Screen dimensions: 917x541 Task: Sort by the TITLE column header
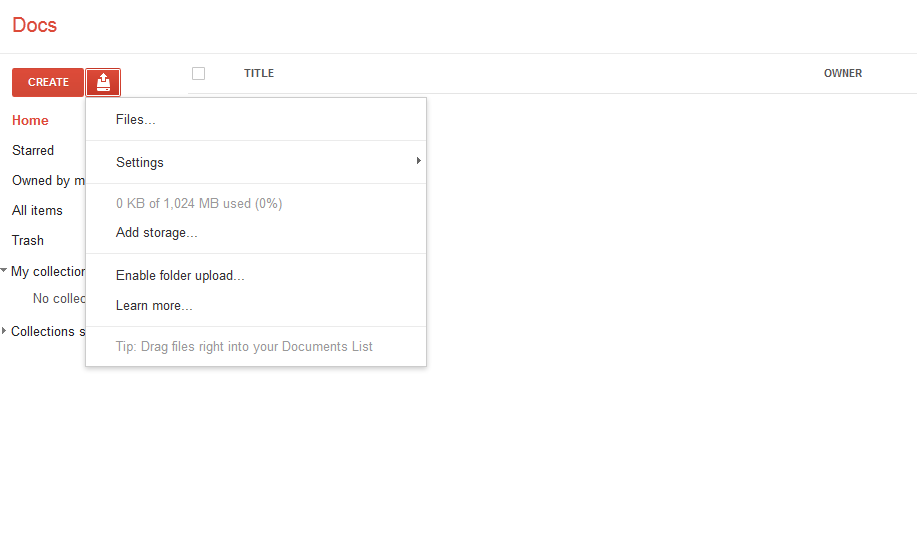pos(259,73)
